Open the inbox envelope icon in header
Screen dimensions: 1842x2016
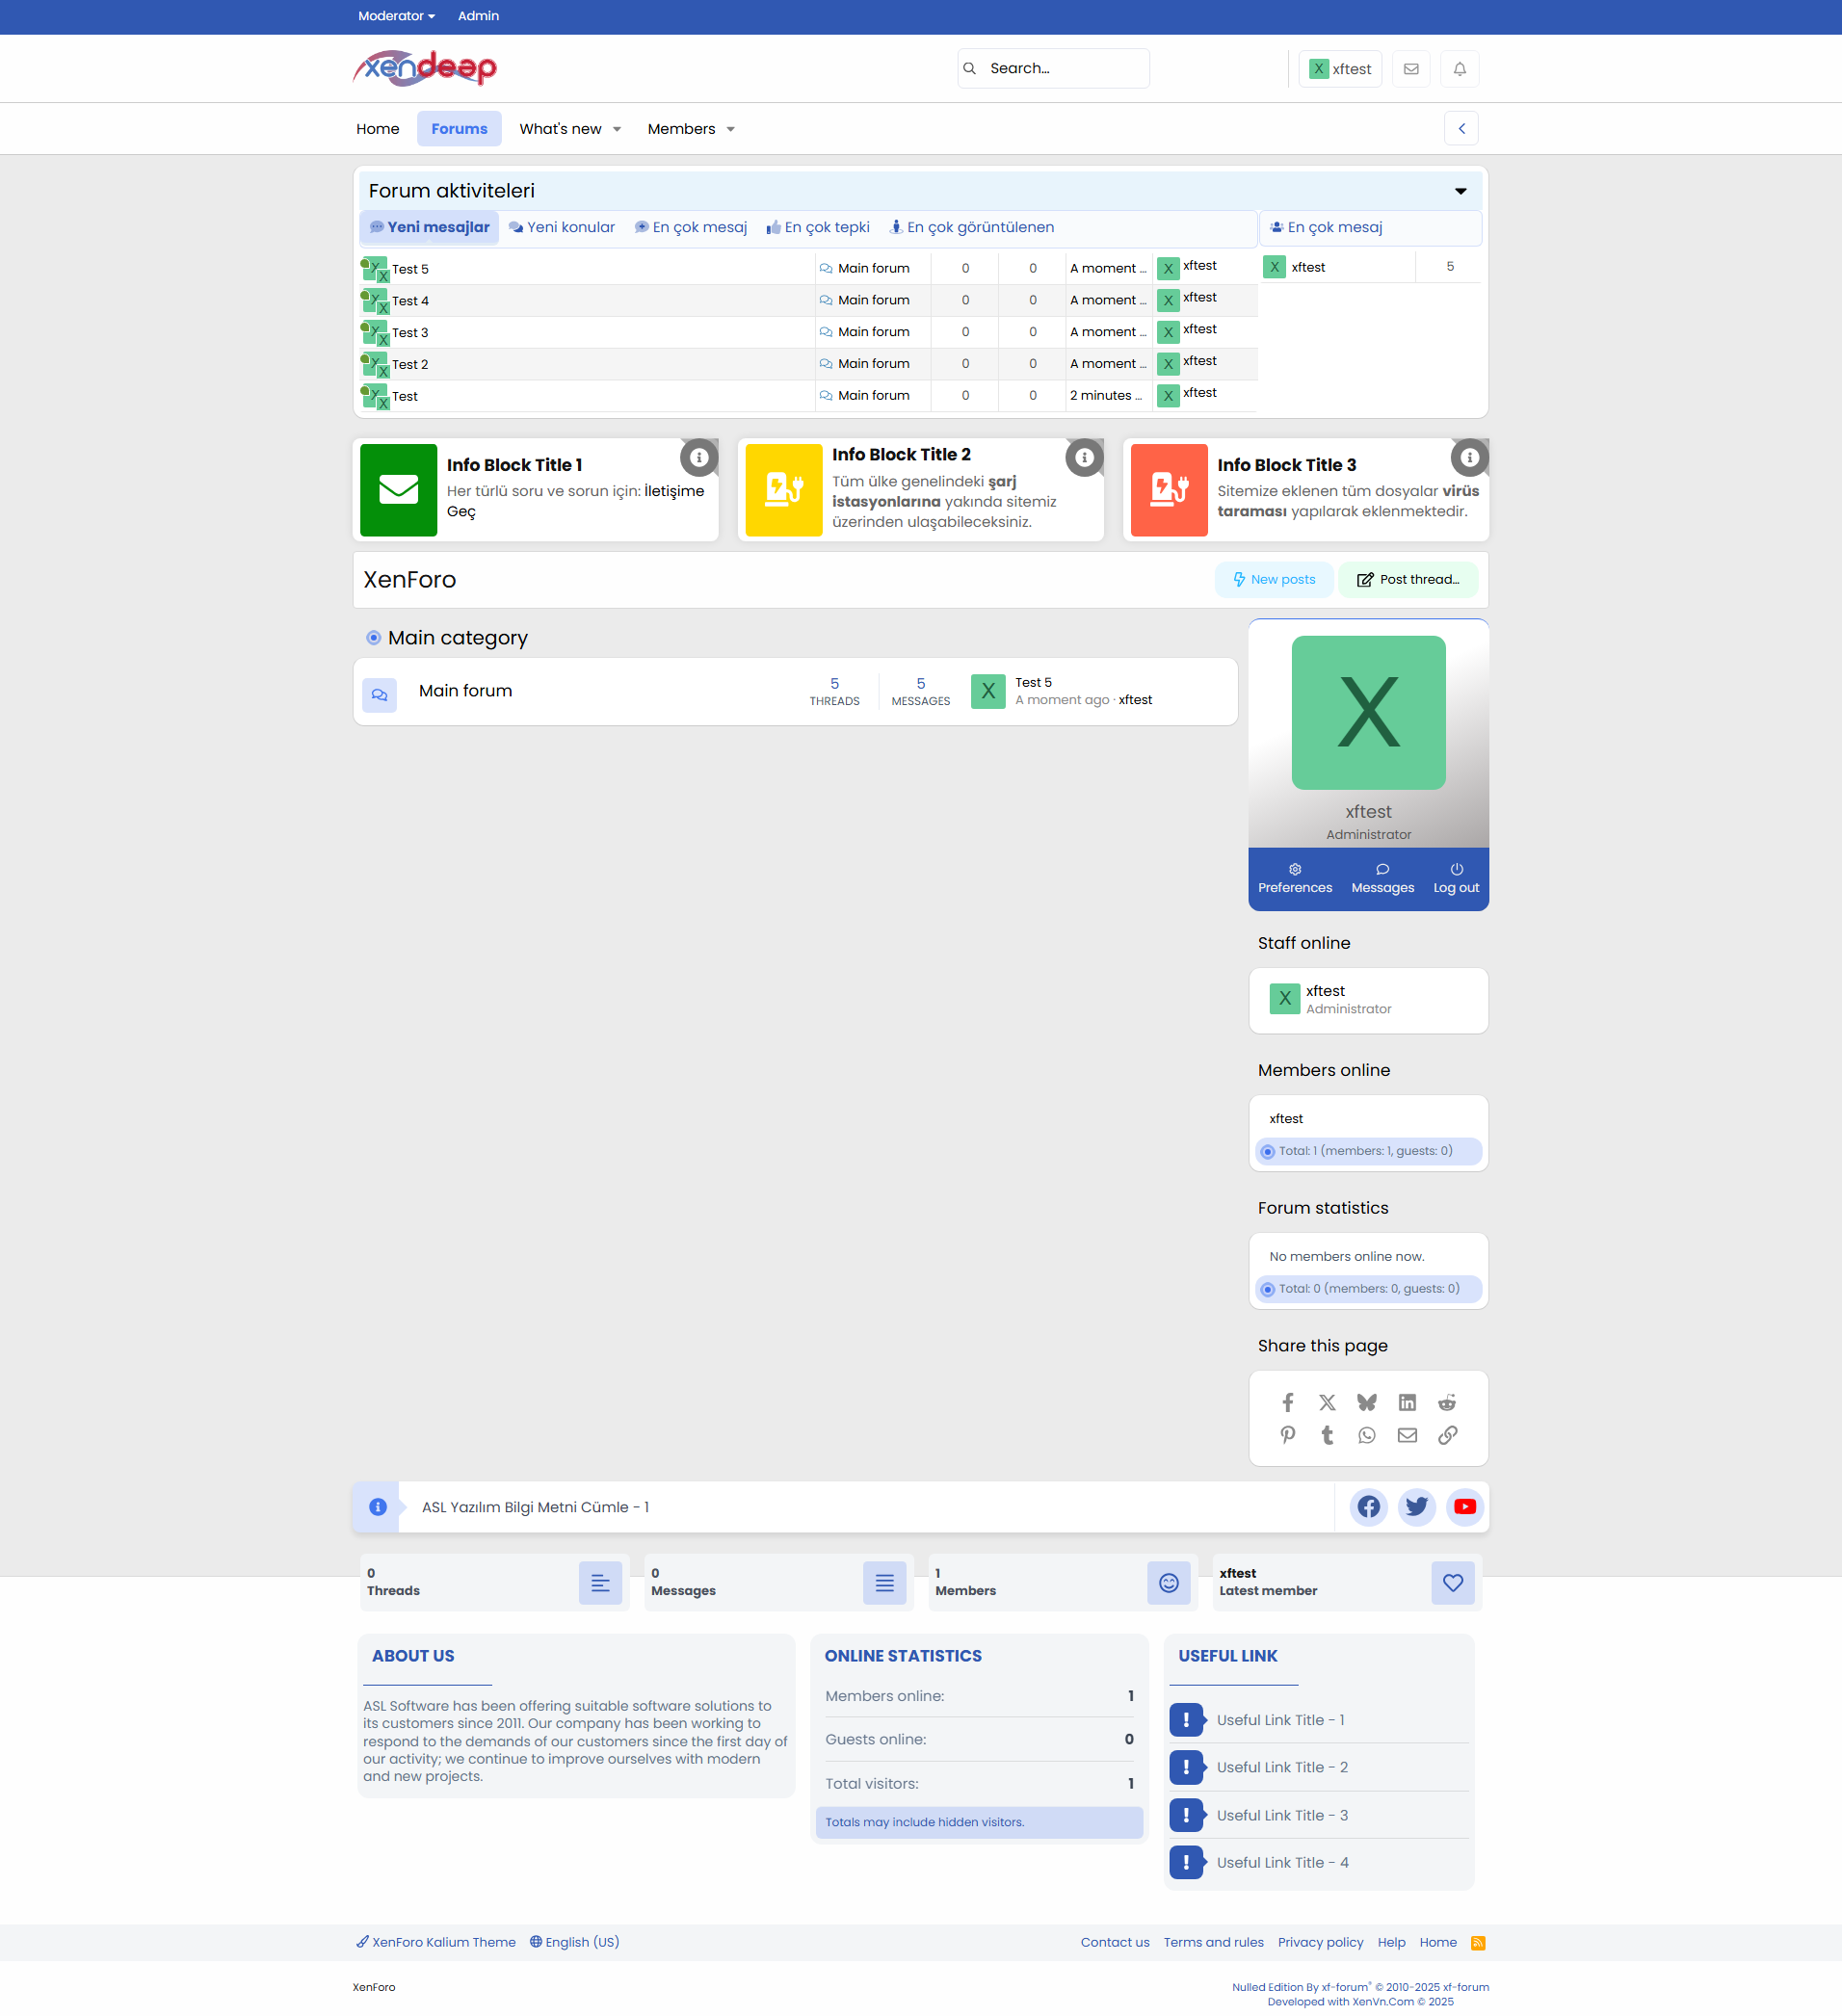click(1410, 69)
